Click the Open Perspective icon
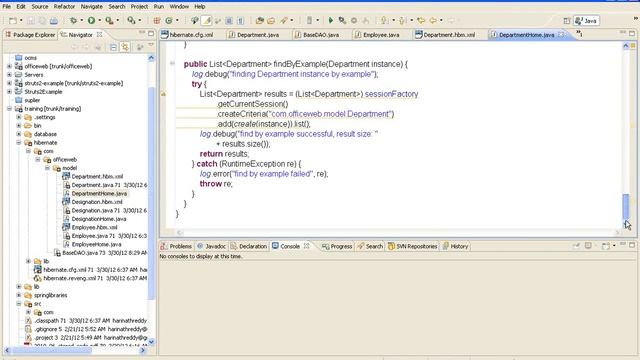Viewport: 640px width, 360px height. coord(567,21)
